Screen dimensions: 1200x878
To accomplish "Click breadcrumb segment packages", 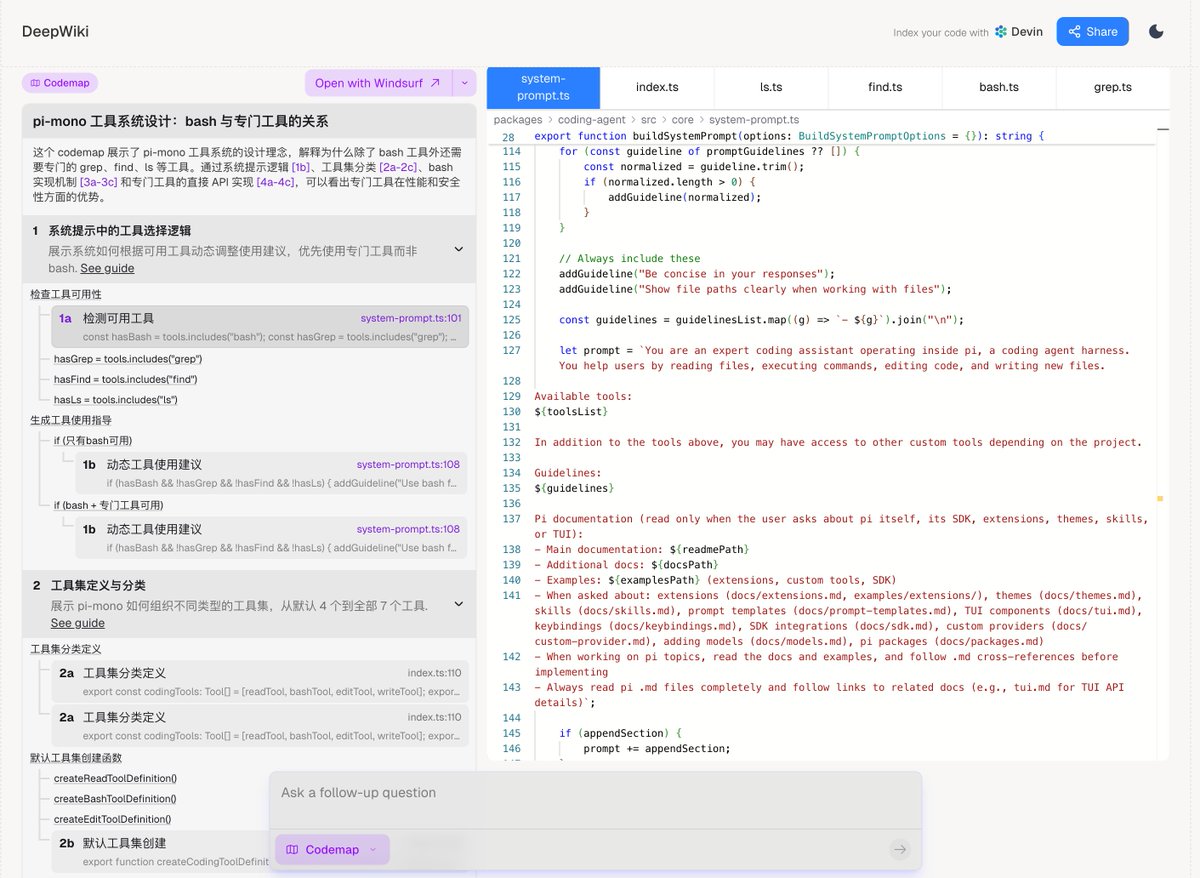I will coord(518,120).
